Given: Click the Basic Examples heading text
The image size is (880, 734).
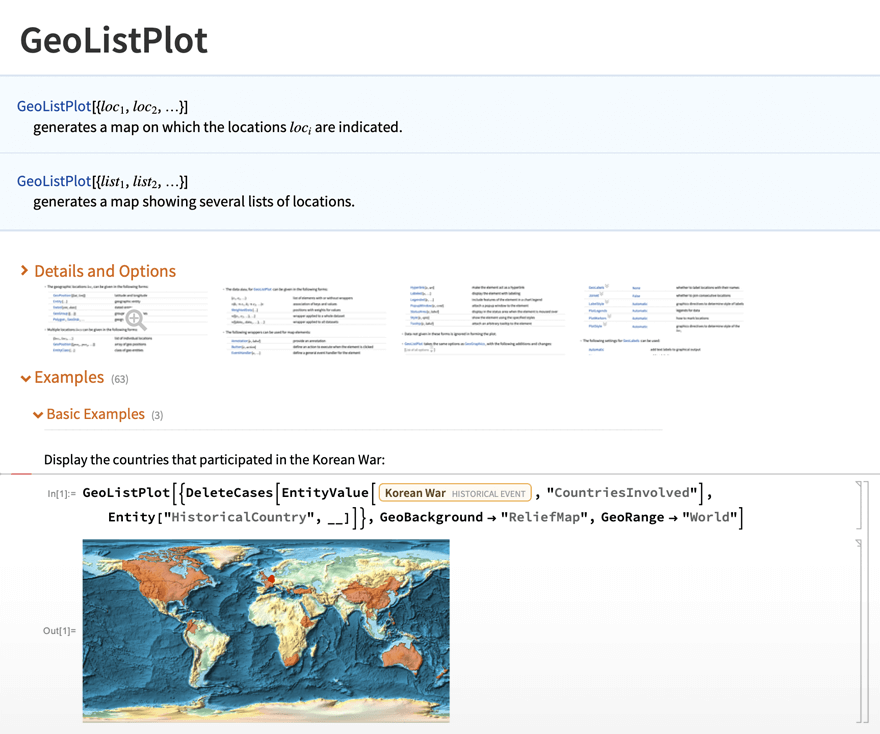Looking at the screenshot, I should click(x=96, y=414).
